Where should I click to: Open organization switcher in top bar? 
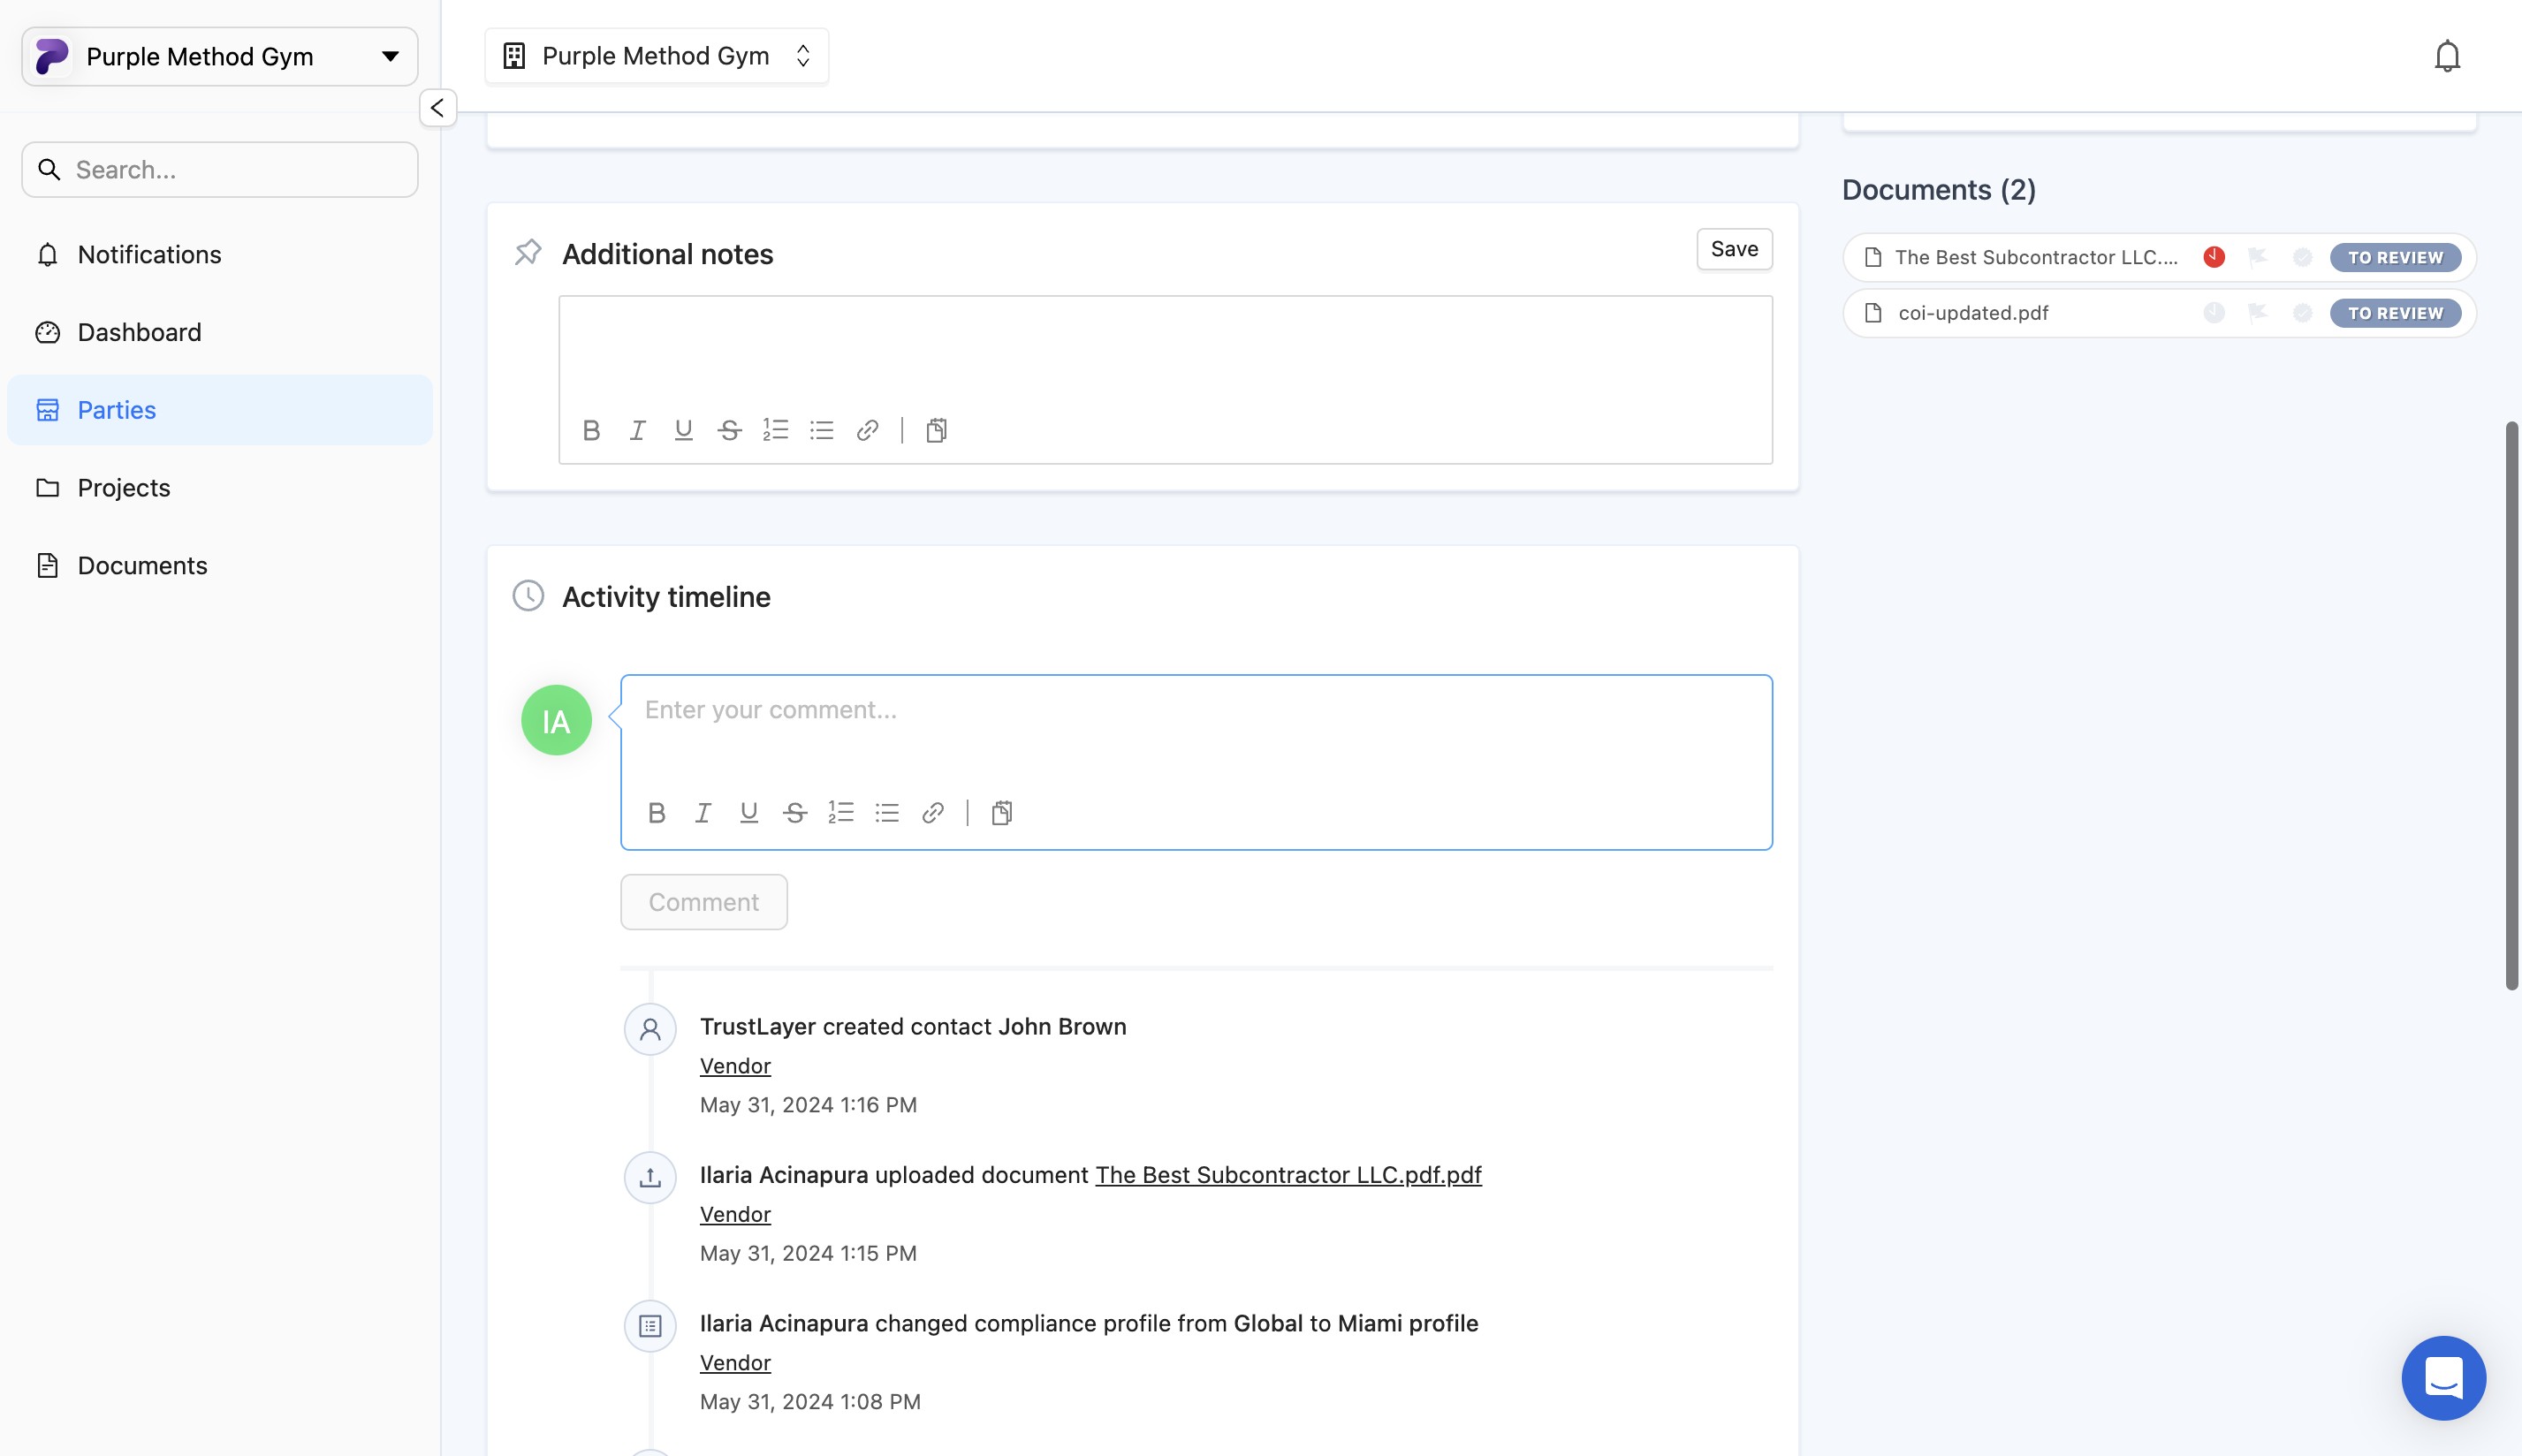(656, 56)
